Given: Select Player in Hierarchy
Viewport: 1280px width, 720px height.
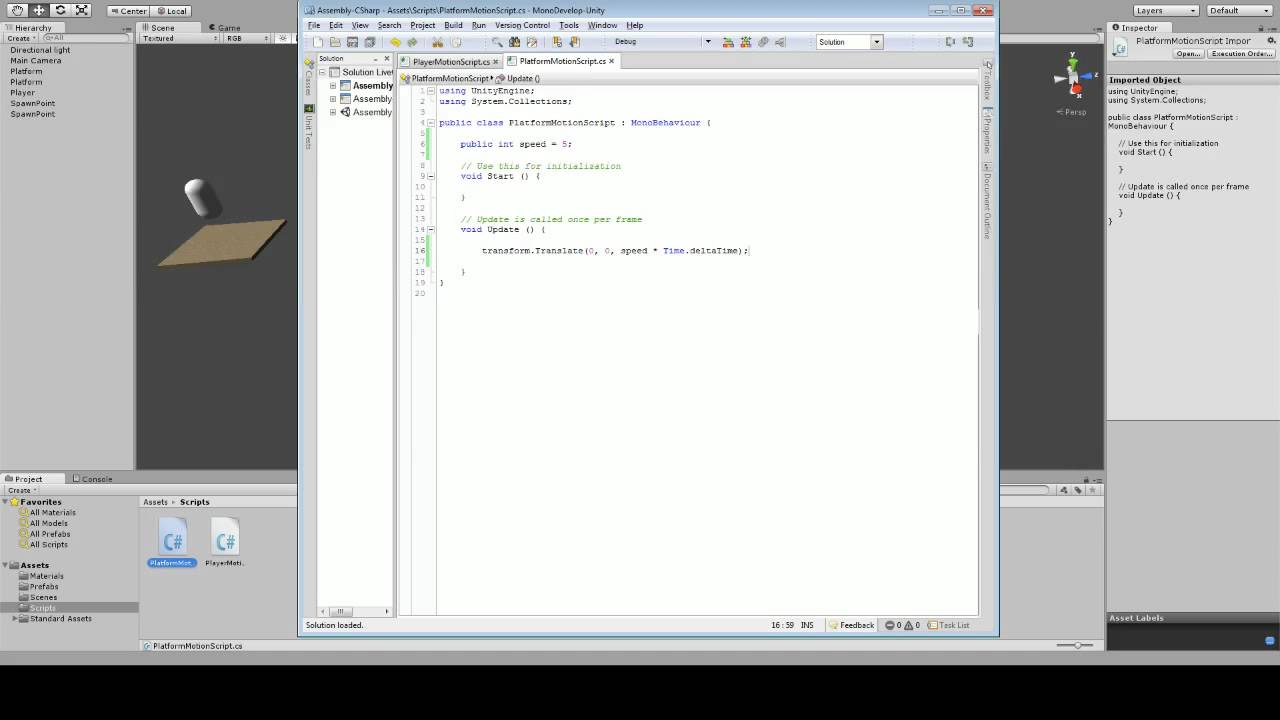Looking at the screenshot, I should pyautogui.click(x=22, y=93).
